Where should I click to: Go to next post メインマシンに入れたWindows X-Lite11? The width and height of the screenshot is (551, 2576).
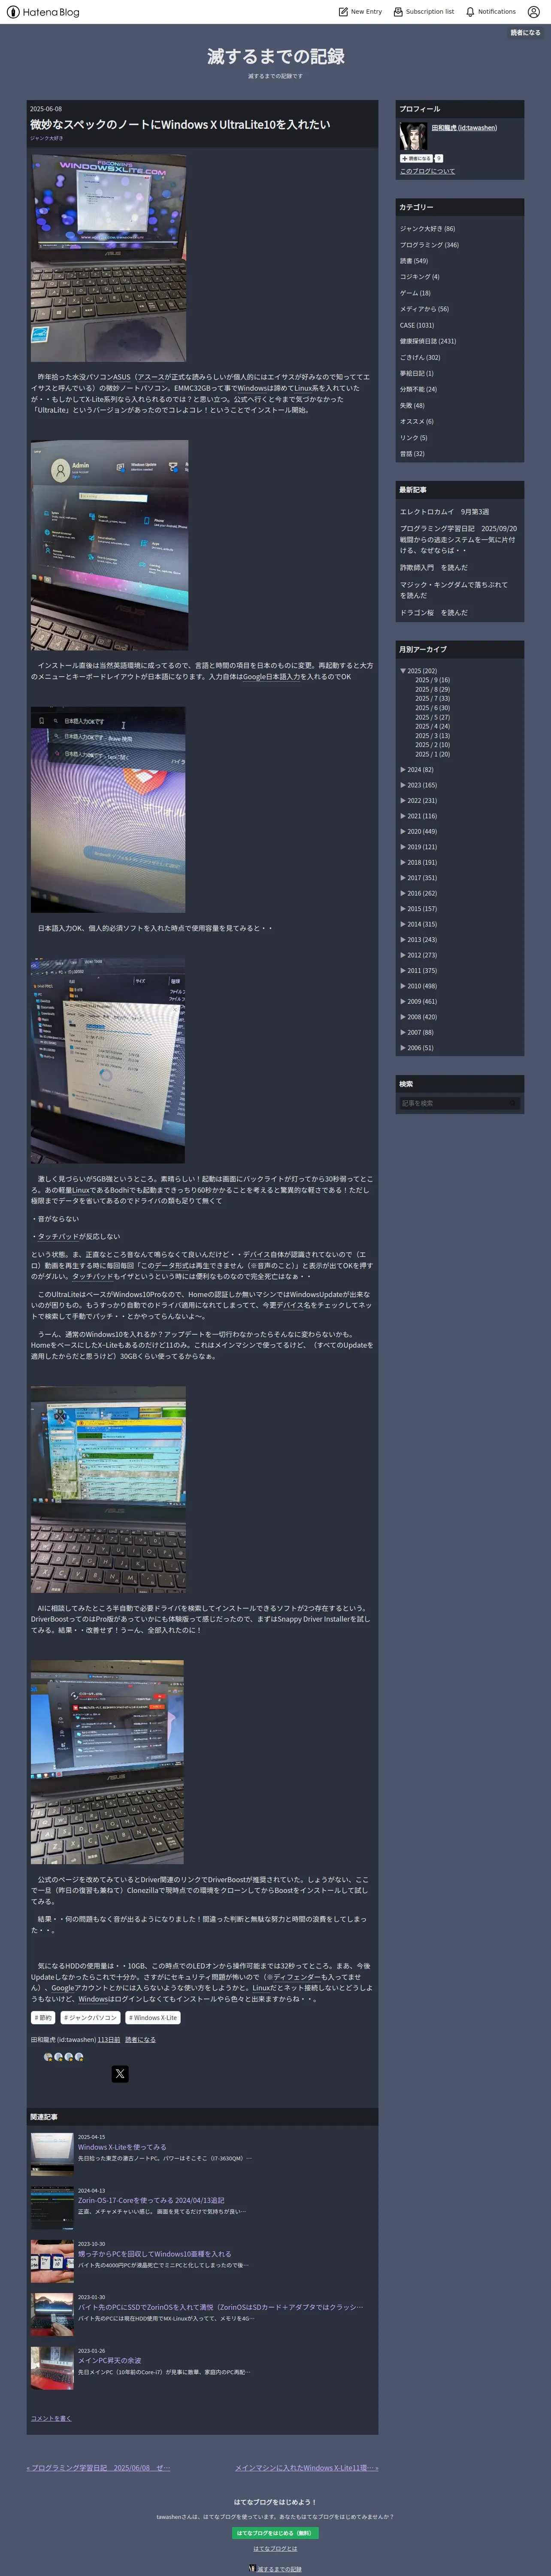click(306, 2468)
